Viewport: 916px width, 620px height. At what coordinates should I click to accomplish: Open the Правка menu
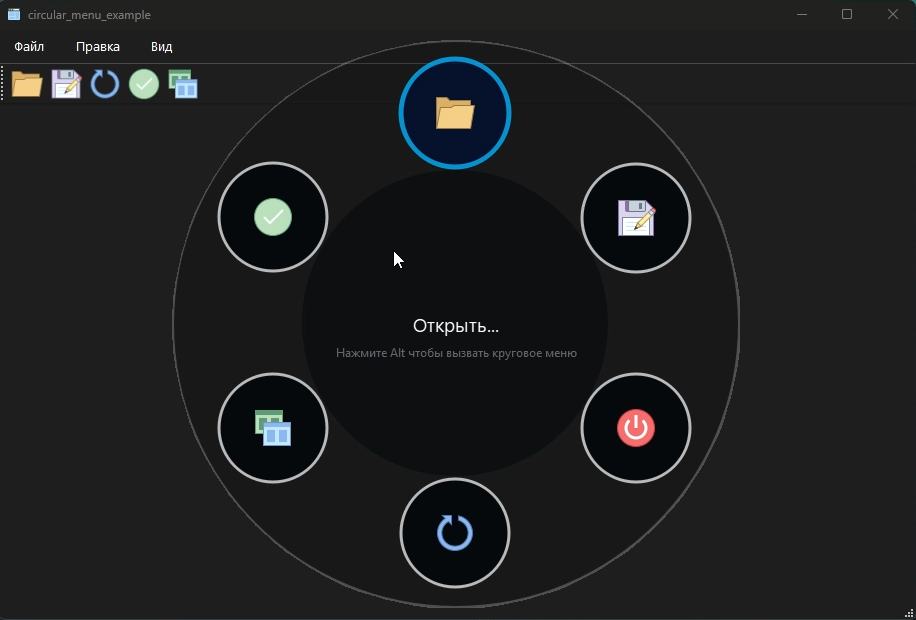point(98,47)
